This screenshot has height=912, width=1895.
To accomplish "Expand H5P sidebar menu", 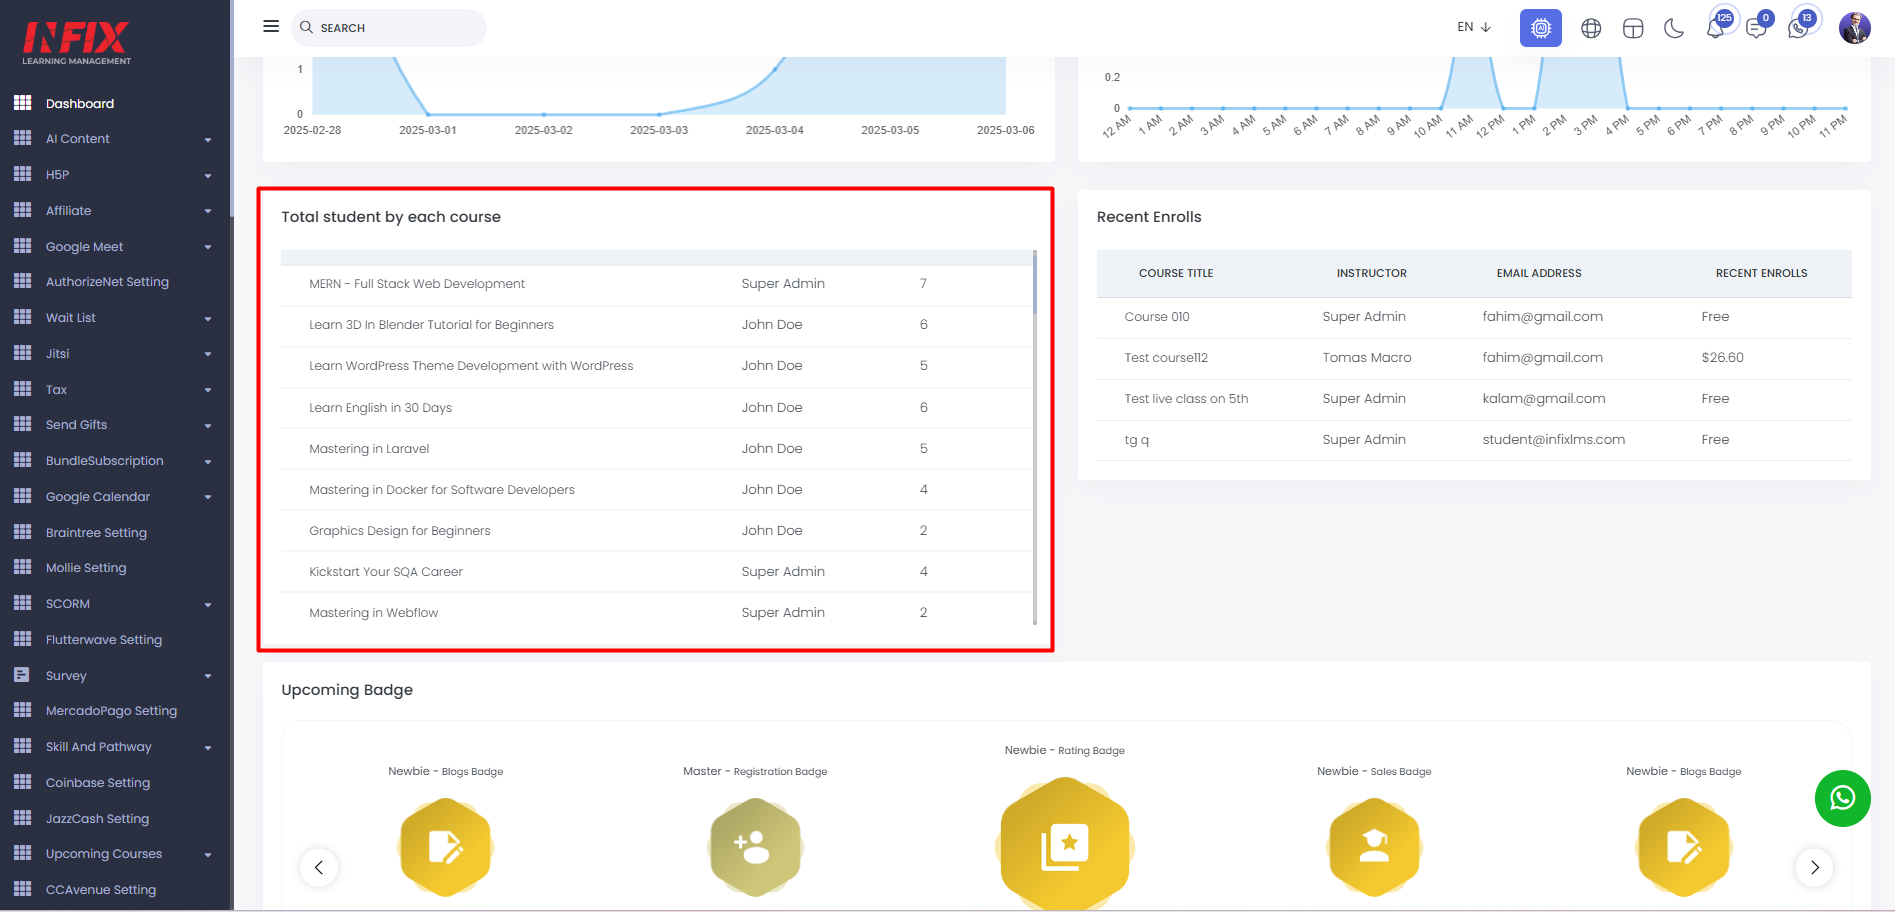I will (115, 175).
